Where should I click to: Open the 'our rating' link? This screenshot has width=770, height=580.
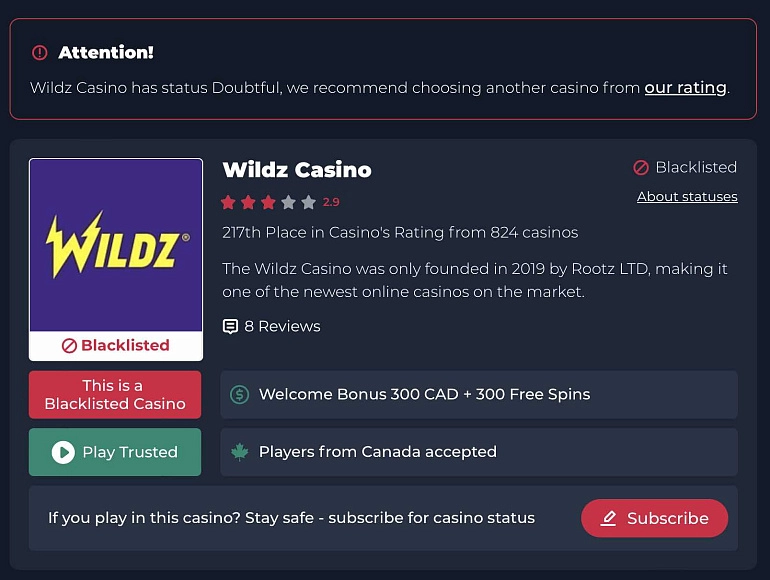point(686,87)
